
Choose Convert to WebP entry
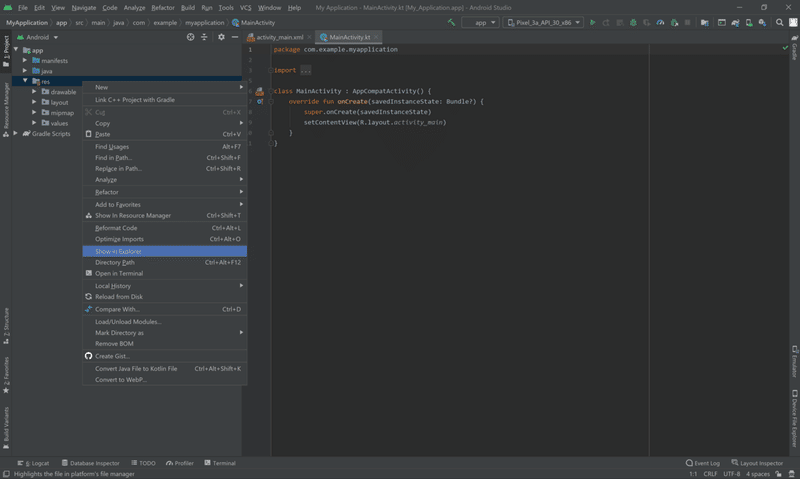click(165, 380)
